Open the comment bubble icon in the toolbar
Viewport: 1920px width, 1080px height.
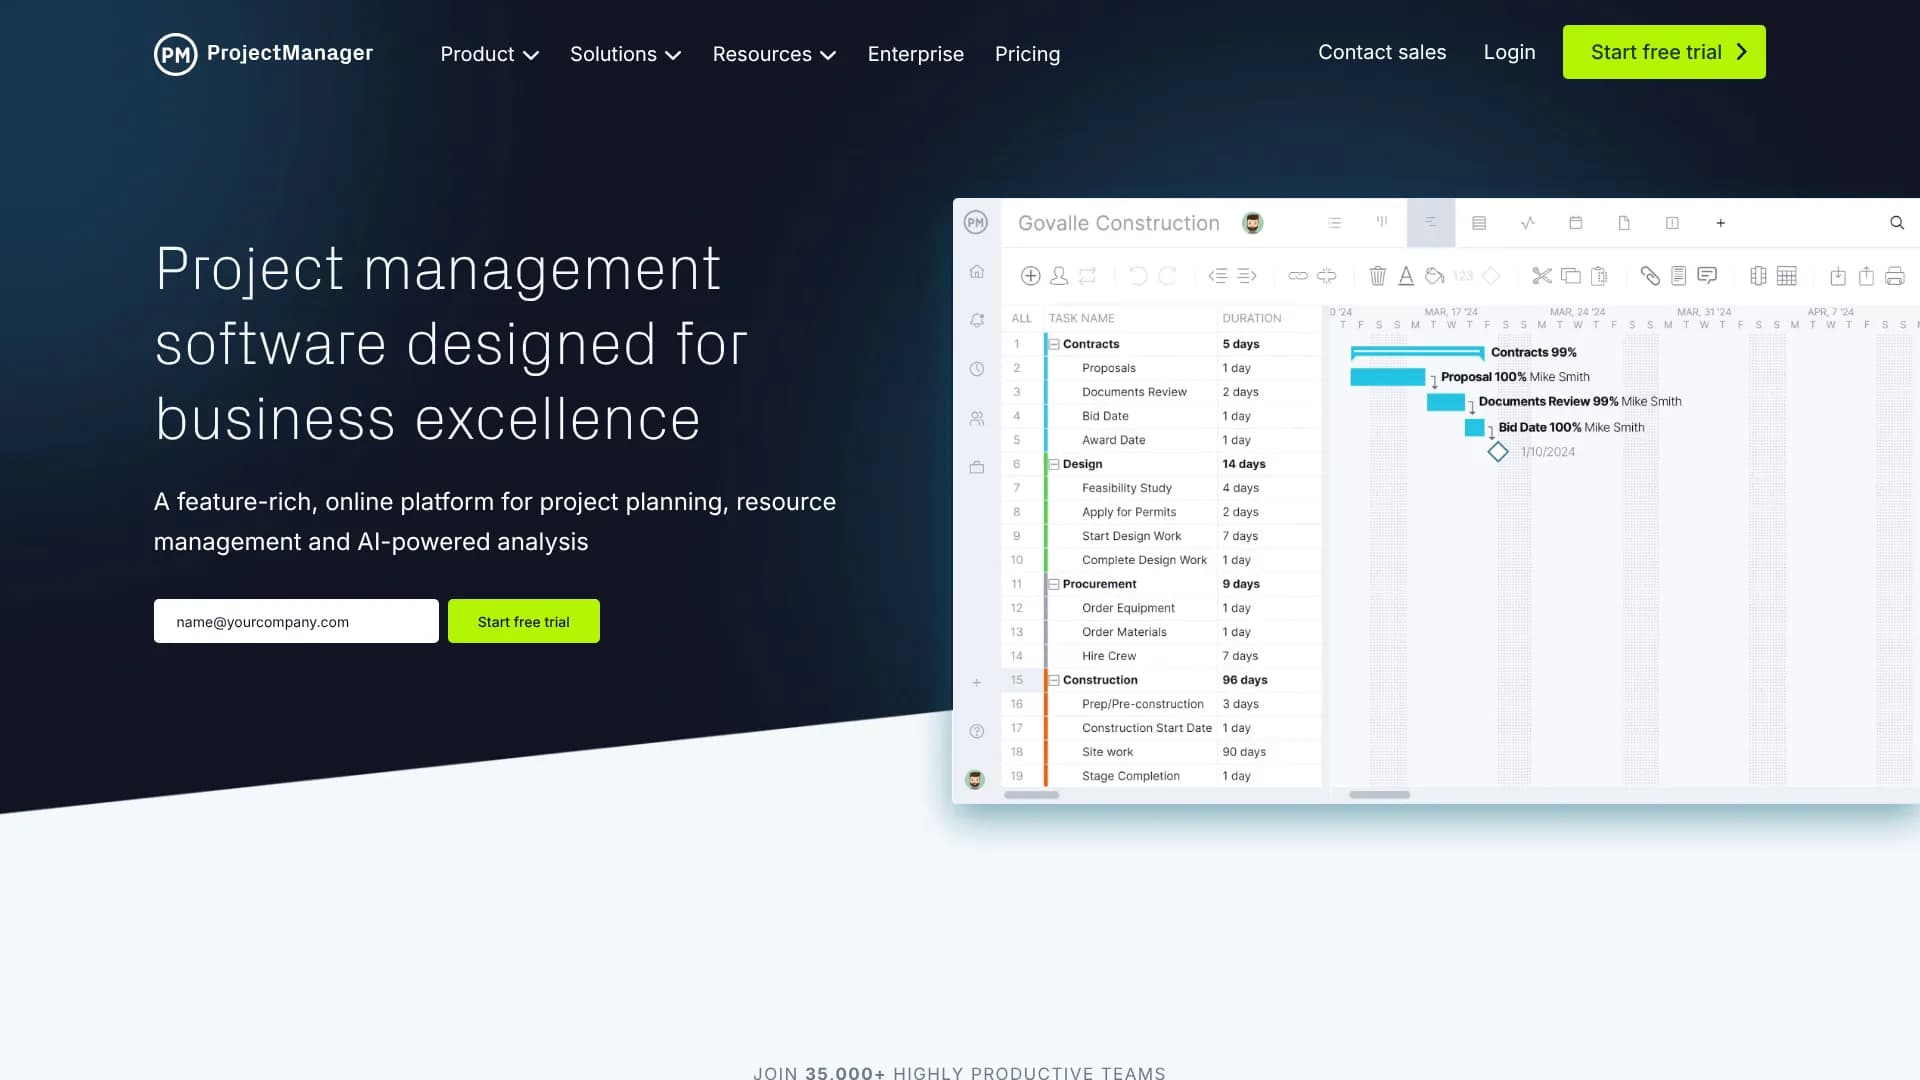tap(1707, 276)
